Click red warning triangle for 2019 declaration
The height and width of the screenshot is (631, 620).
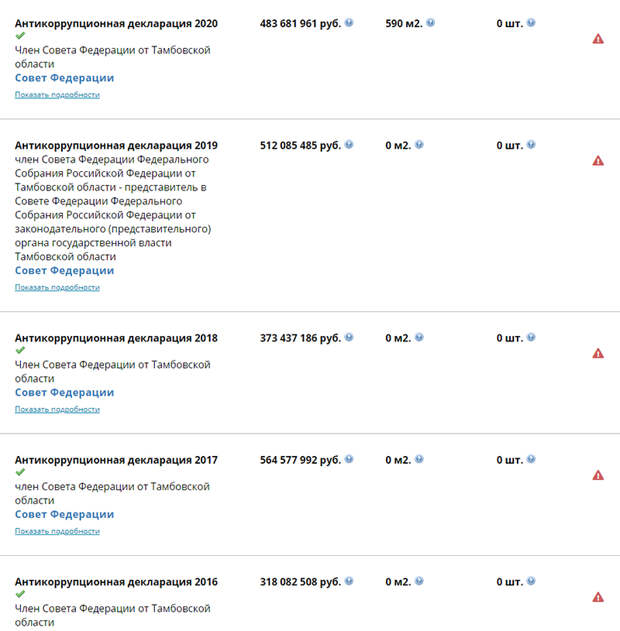pos(598,161)
